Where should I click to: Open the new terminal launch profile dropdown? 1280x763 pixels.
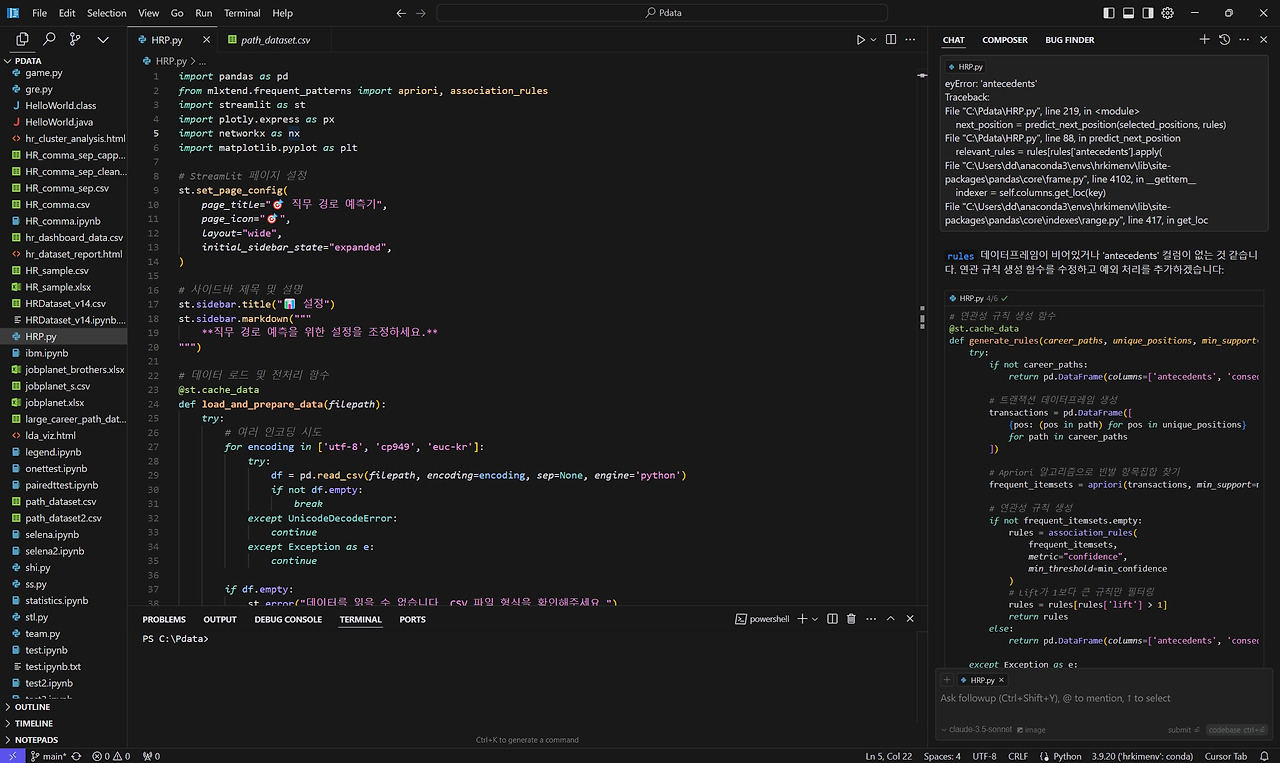815,620
